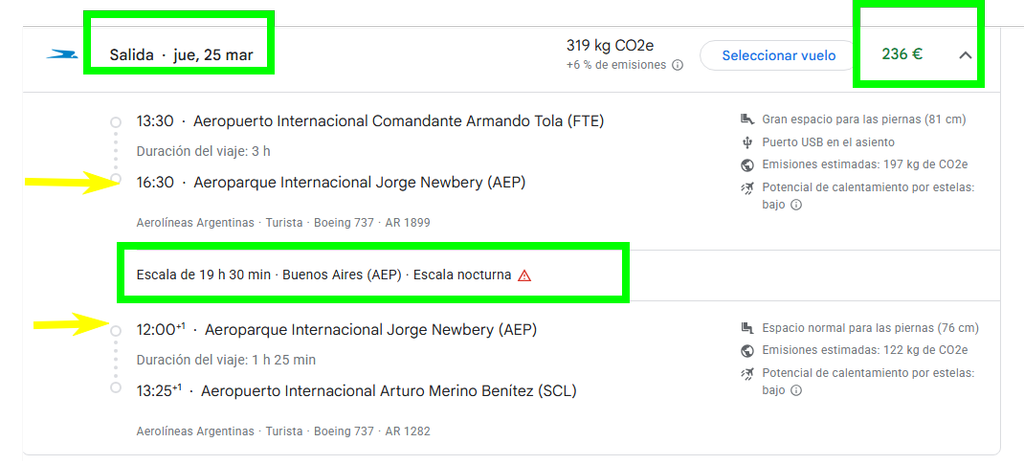The width and height of the screenshot is (1024, 461).
Task: Click the Aerolíneas Argentinas airline logo
Action: click(63, 55)
